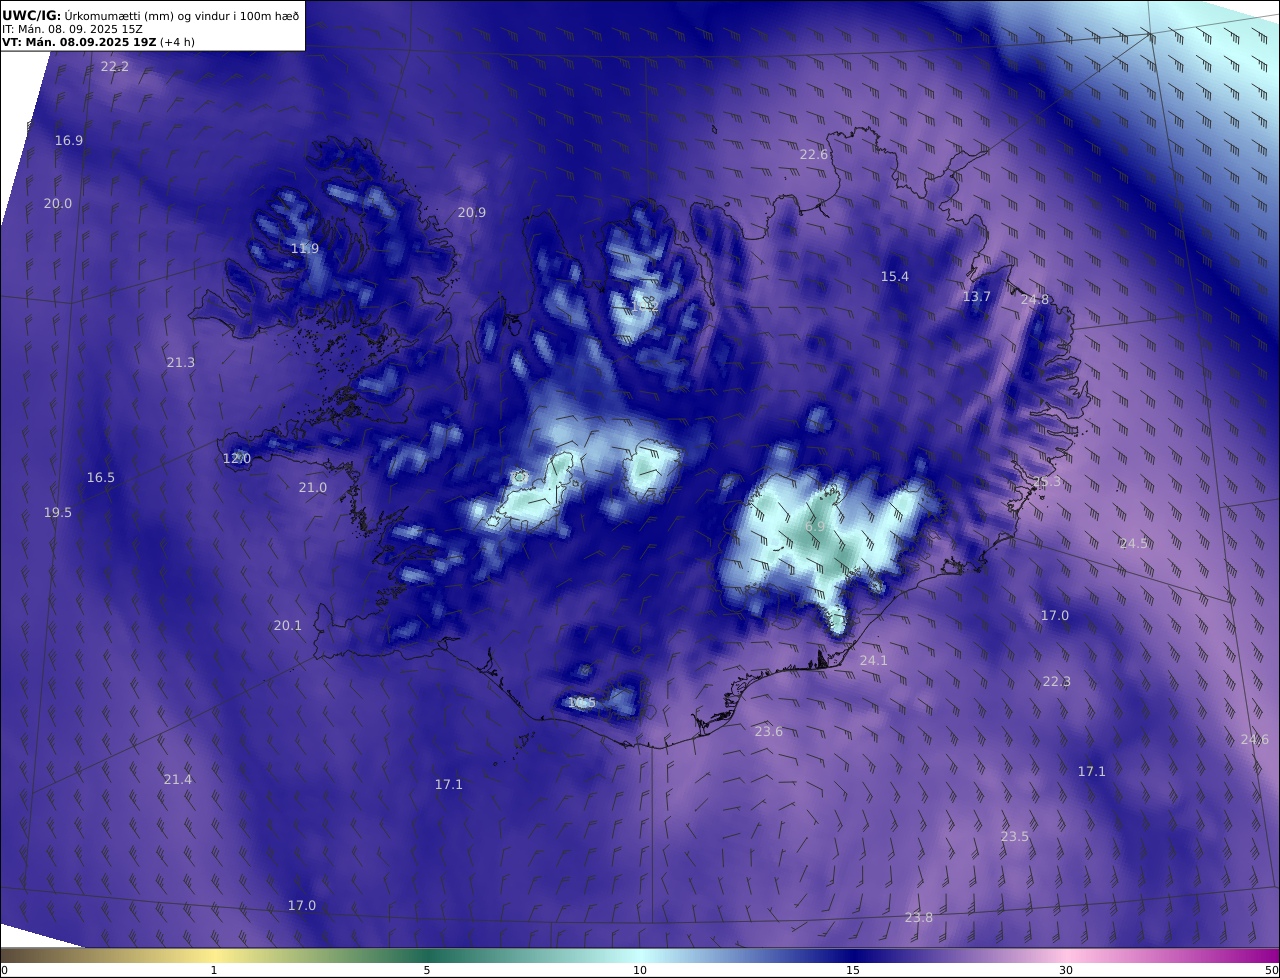Pick the 24.8 value label
The width and height of the screenshot is (1280, 978).
pos(1035,300)
